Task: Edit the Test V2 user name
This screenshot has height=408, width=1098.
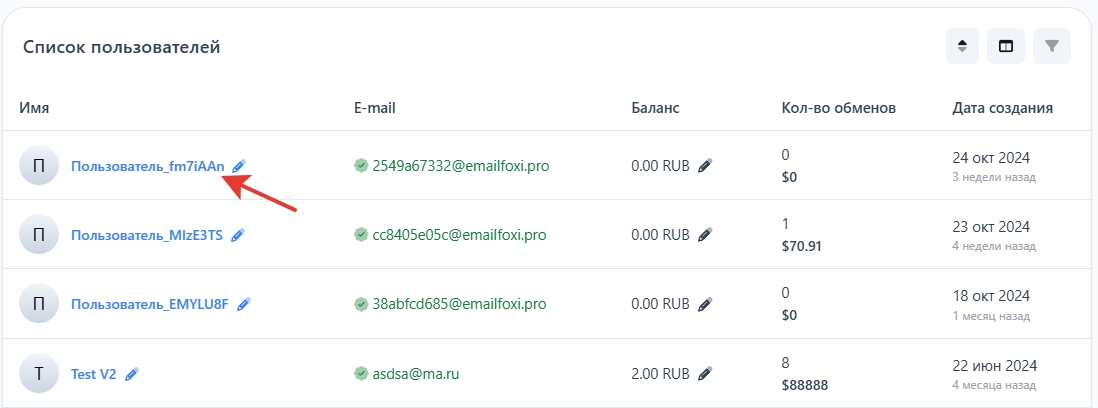Action: tap(132, 374)
